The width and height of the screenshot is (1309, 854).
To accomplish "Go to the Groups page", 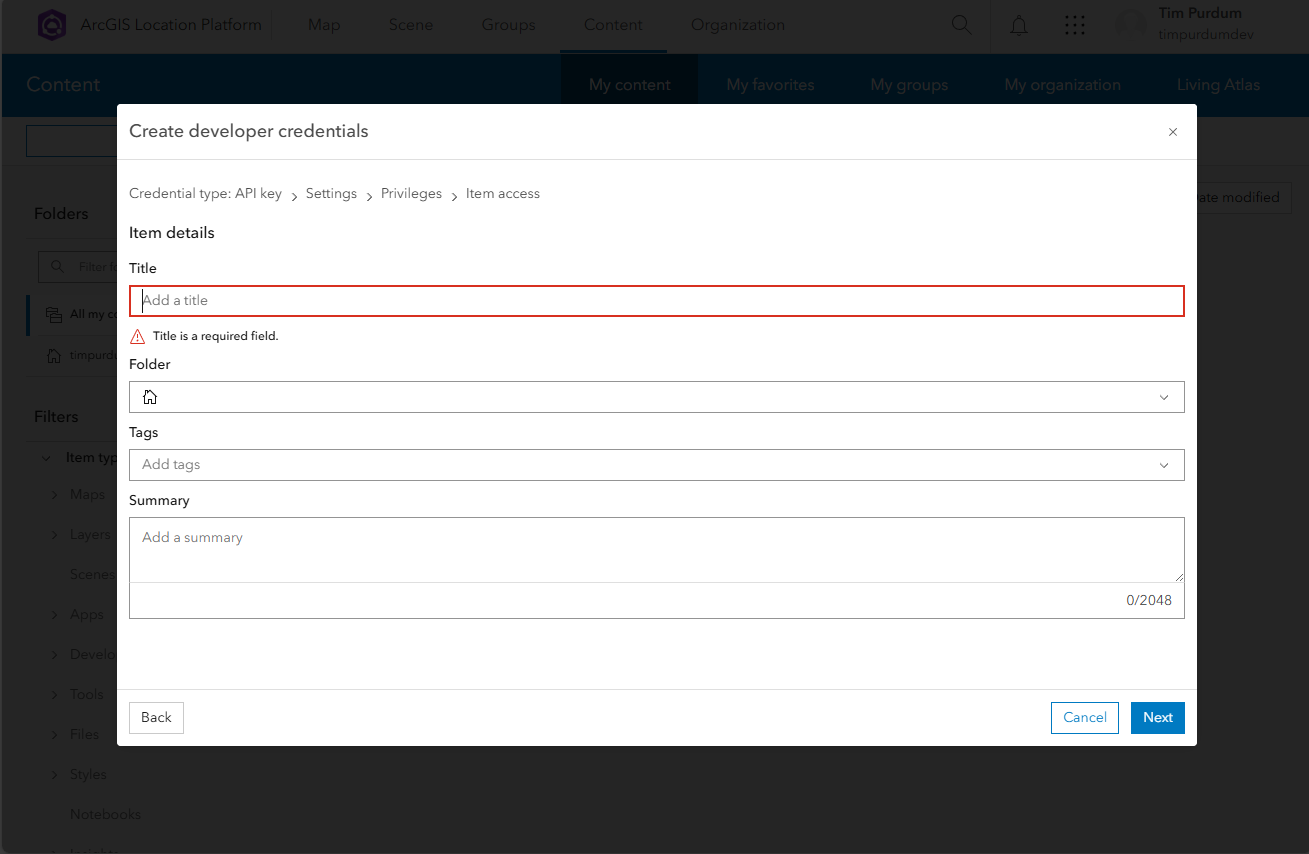I will click(x=508, y=25).
